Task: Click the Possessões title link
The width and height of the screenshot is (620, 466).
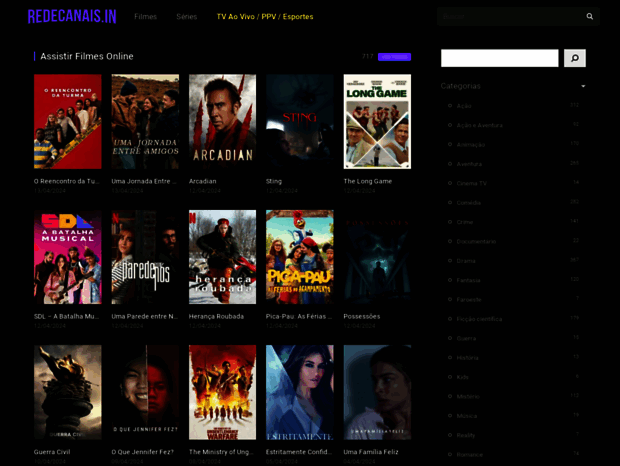Action: 362,316
